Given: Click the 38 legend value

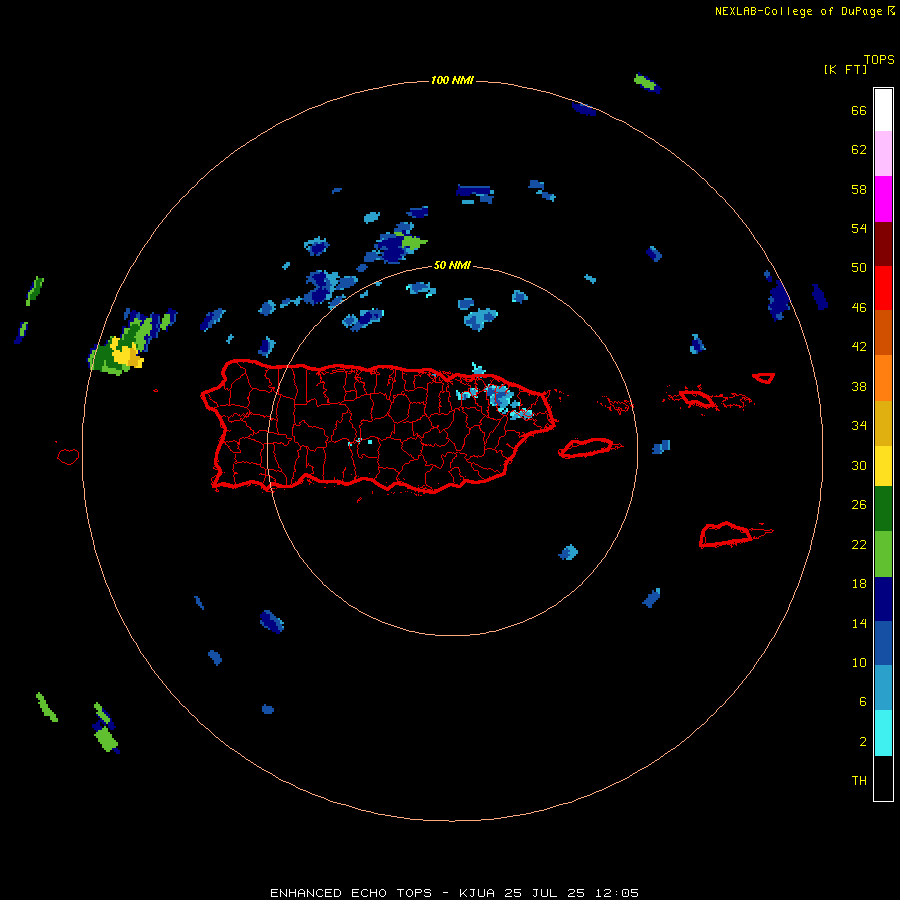Looking at the screenshot, I should (859, 386).
